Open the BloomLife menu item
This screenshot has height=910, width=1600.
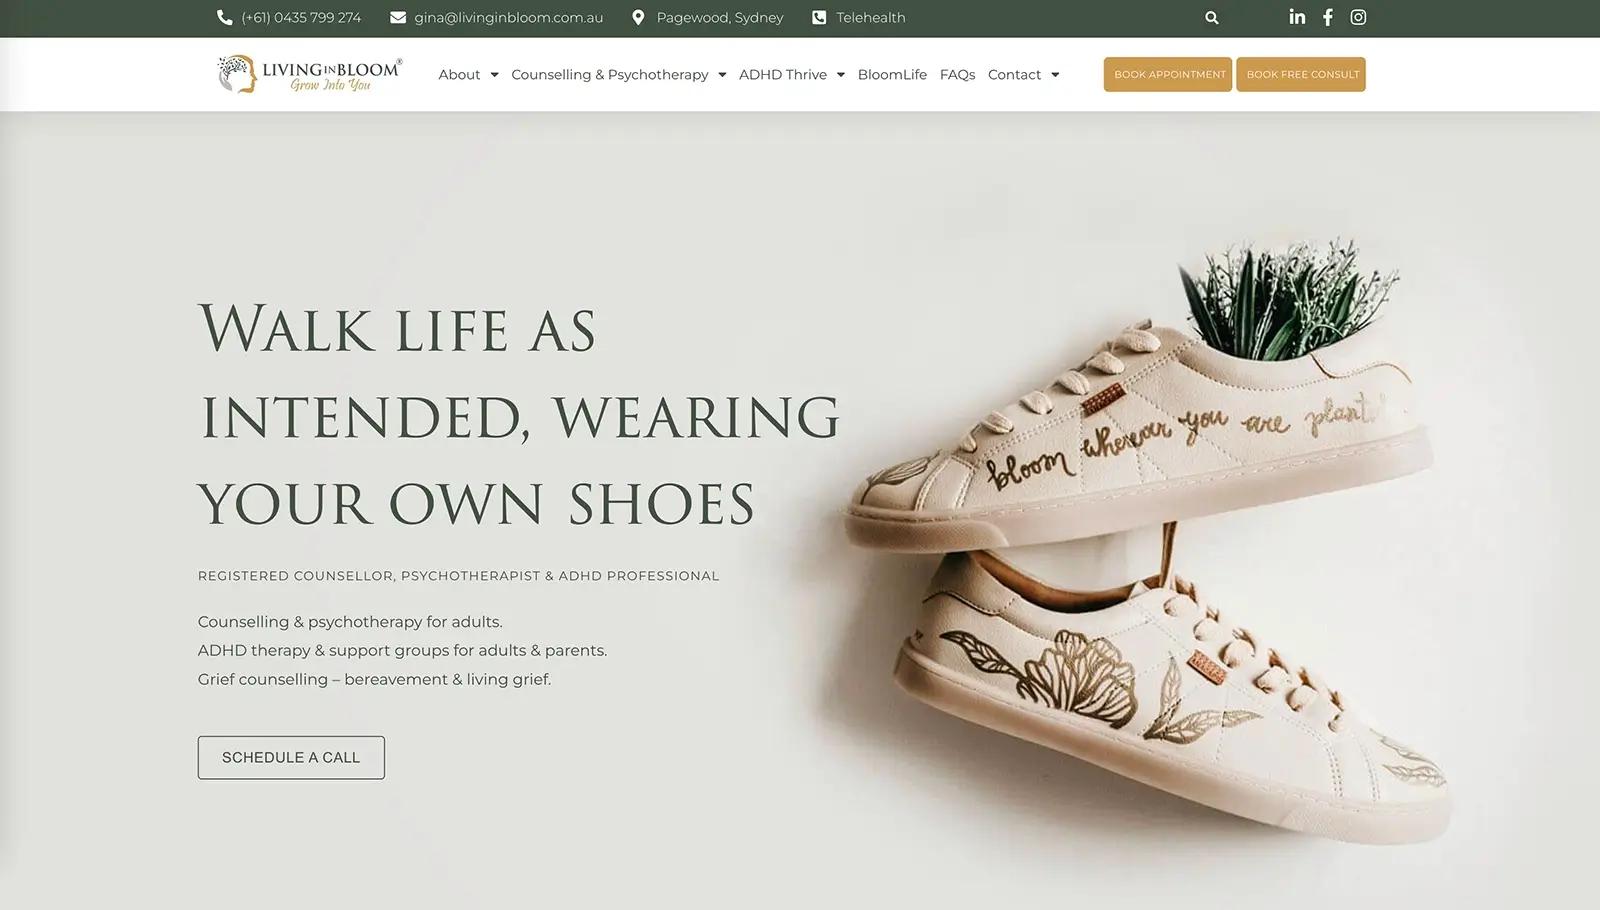(892, 75)
